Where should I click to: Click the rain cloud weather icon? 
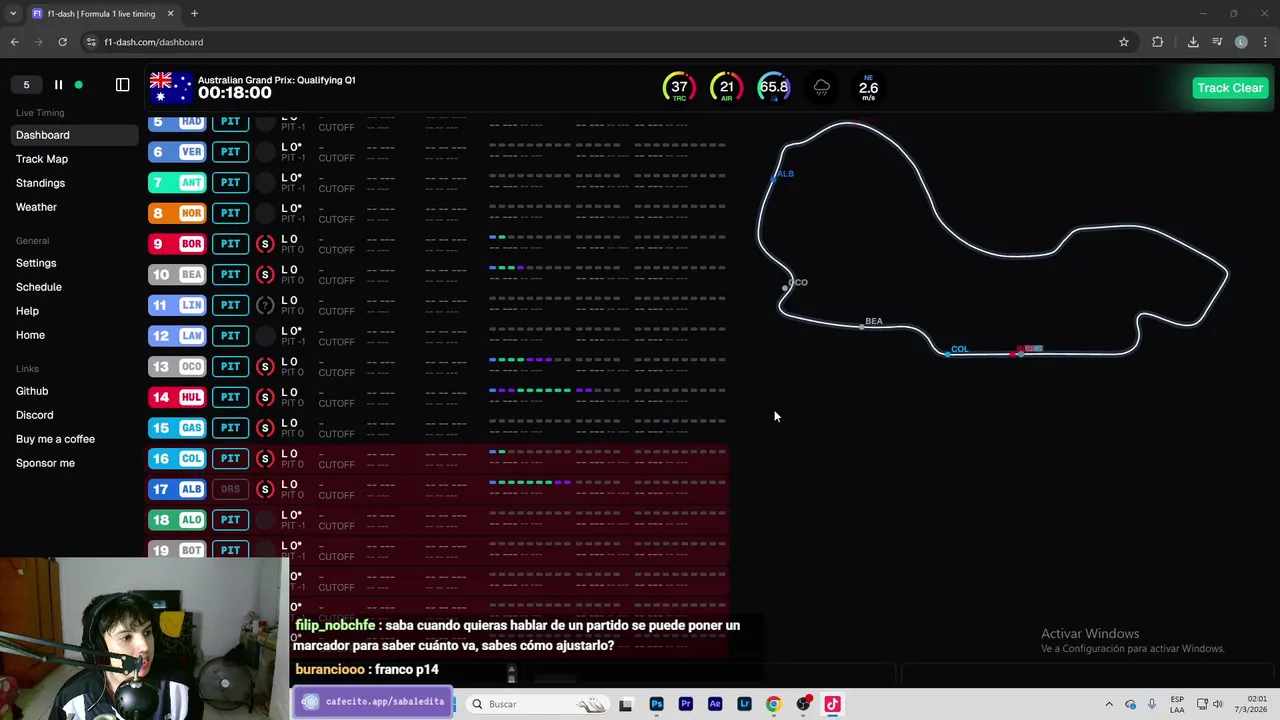(821, 88)
